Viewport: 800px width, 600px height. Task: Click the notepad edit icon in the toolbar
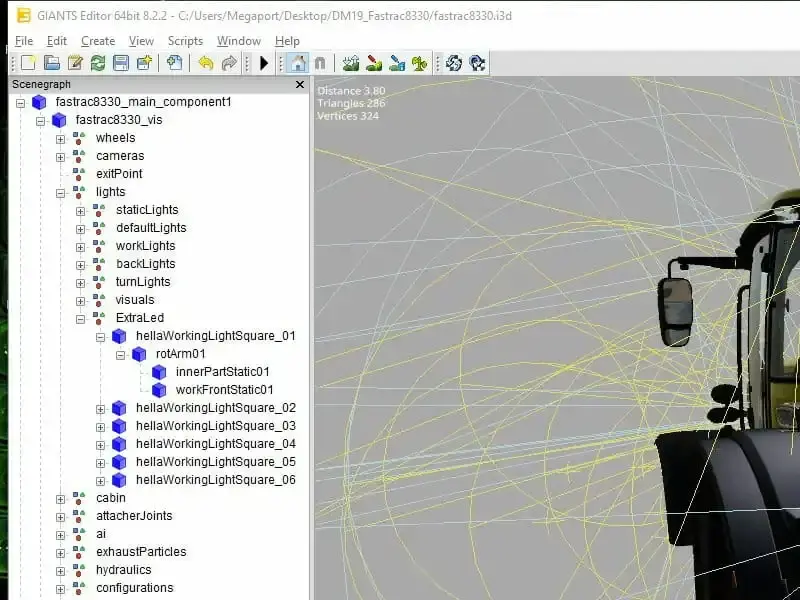pyautogui.click(x=75, y=63)
